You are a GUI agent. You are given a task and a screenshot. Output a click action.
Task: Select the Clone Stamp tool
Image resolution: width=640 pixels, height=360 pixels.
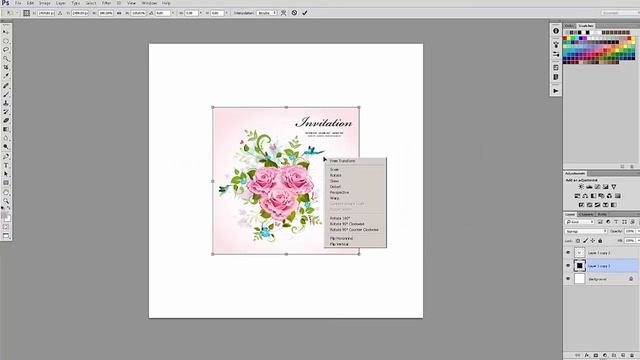[x=6, y=103]
